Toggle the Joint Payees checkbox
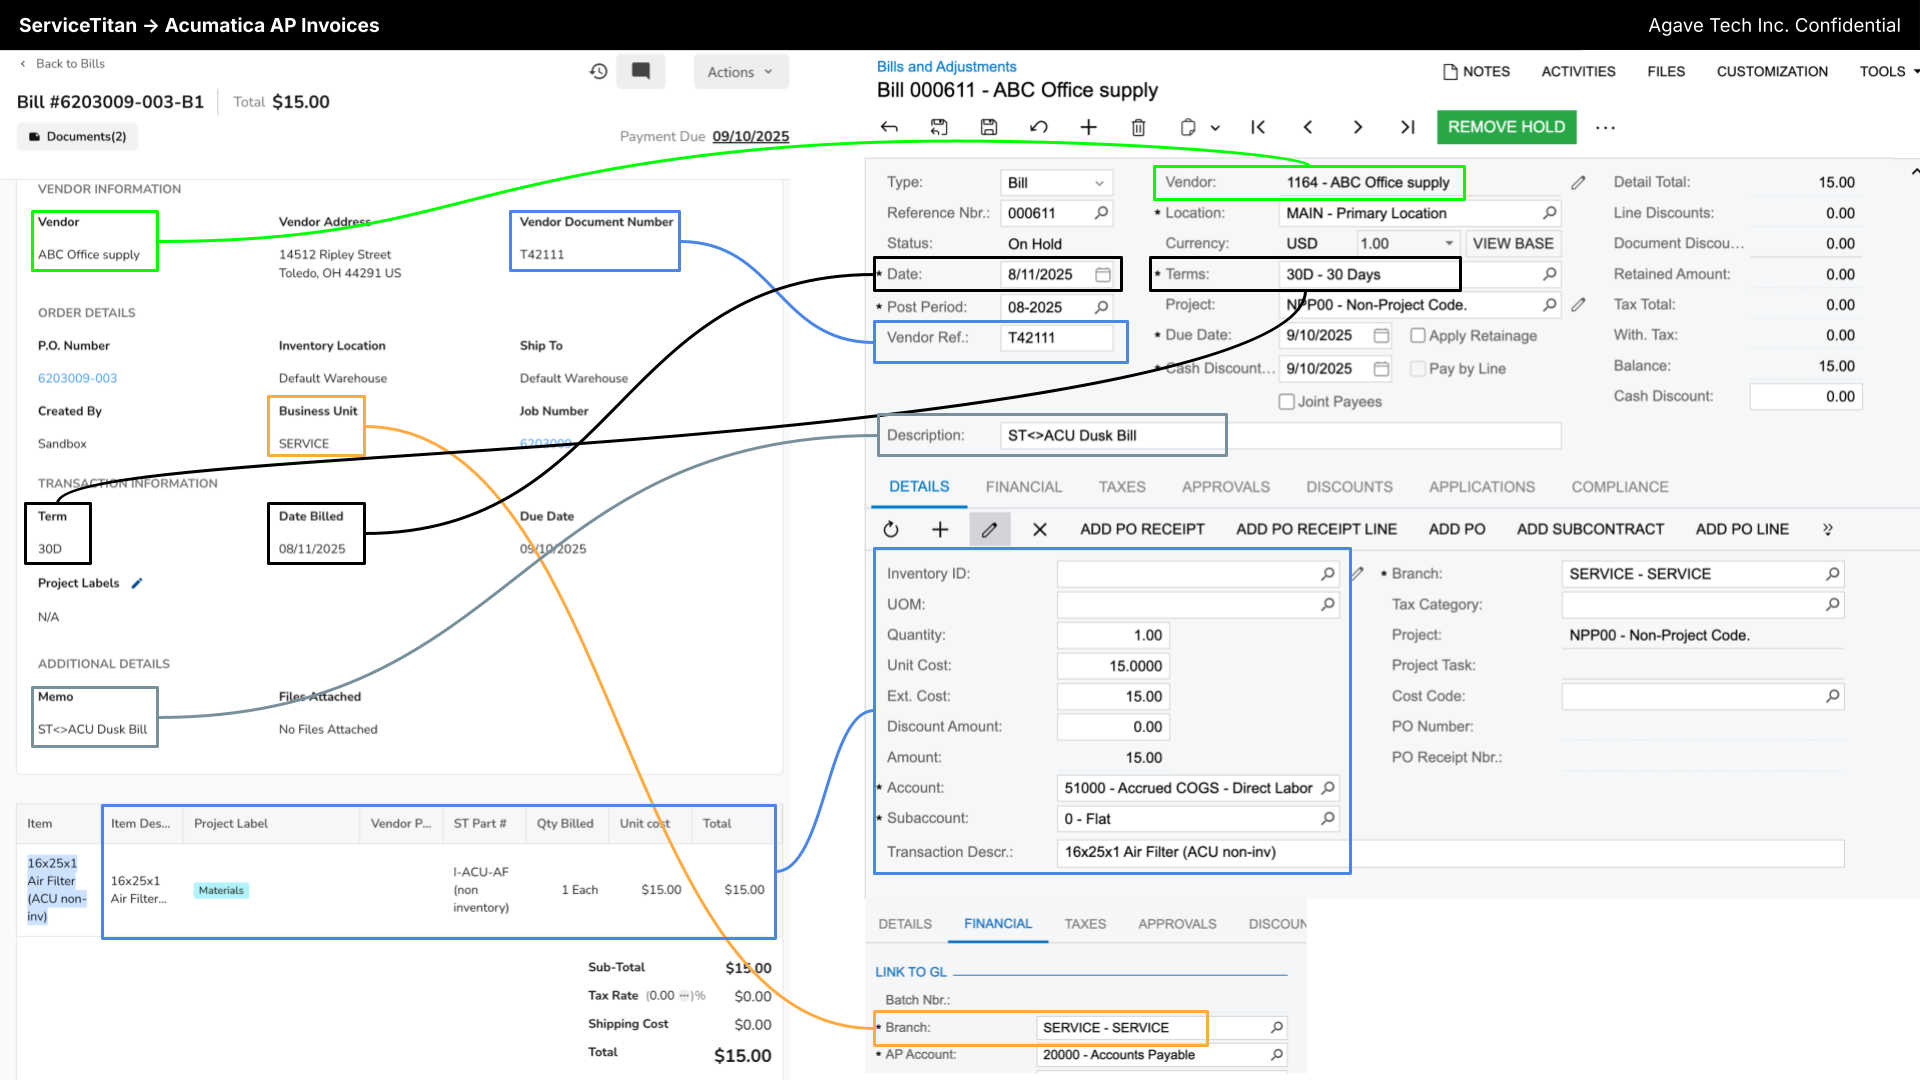 [1287, 402]
